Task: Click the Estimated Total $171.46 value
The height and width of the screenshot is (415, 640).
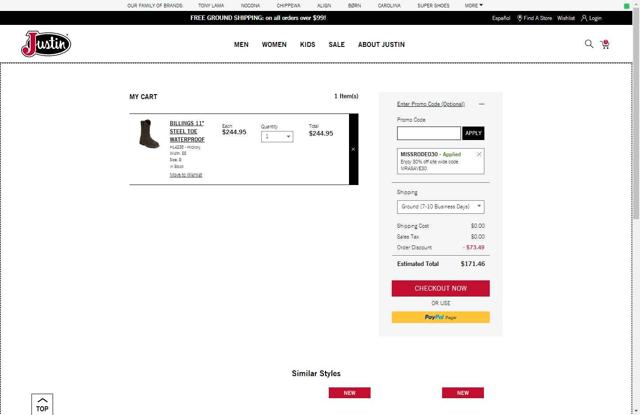Action: click(x=473, y=264)
